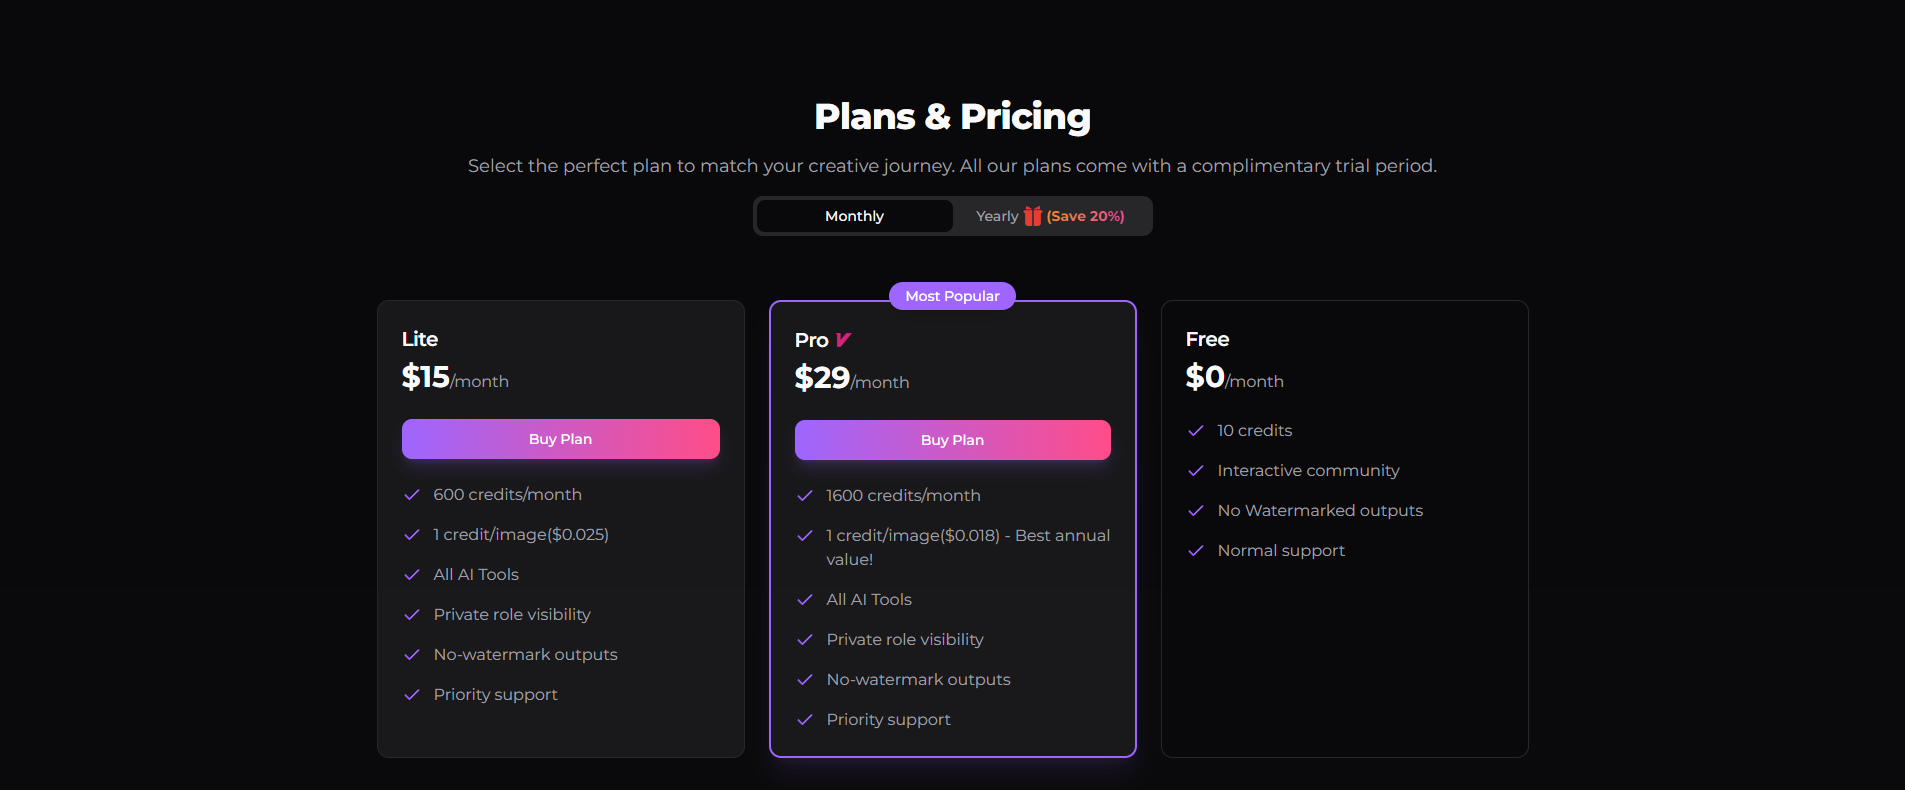Click checkmark beside Lite plan Priority support

click(411, 695)
